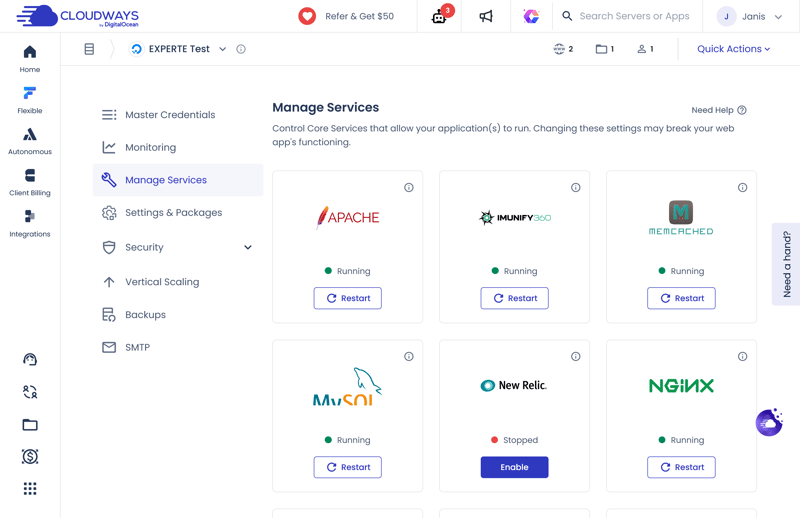The height and width of the screenshot is (518, 800).
Task: Open the floating Cloudways chat bubble
Action: [769, 423]
